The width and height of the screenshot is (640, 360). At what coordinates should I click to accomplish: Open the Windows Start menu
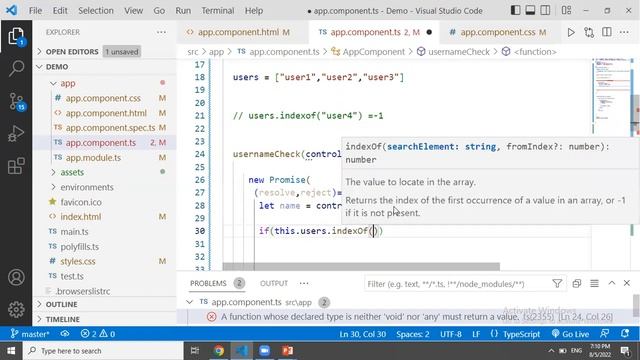tap(11, 351)
